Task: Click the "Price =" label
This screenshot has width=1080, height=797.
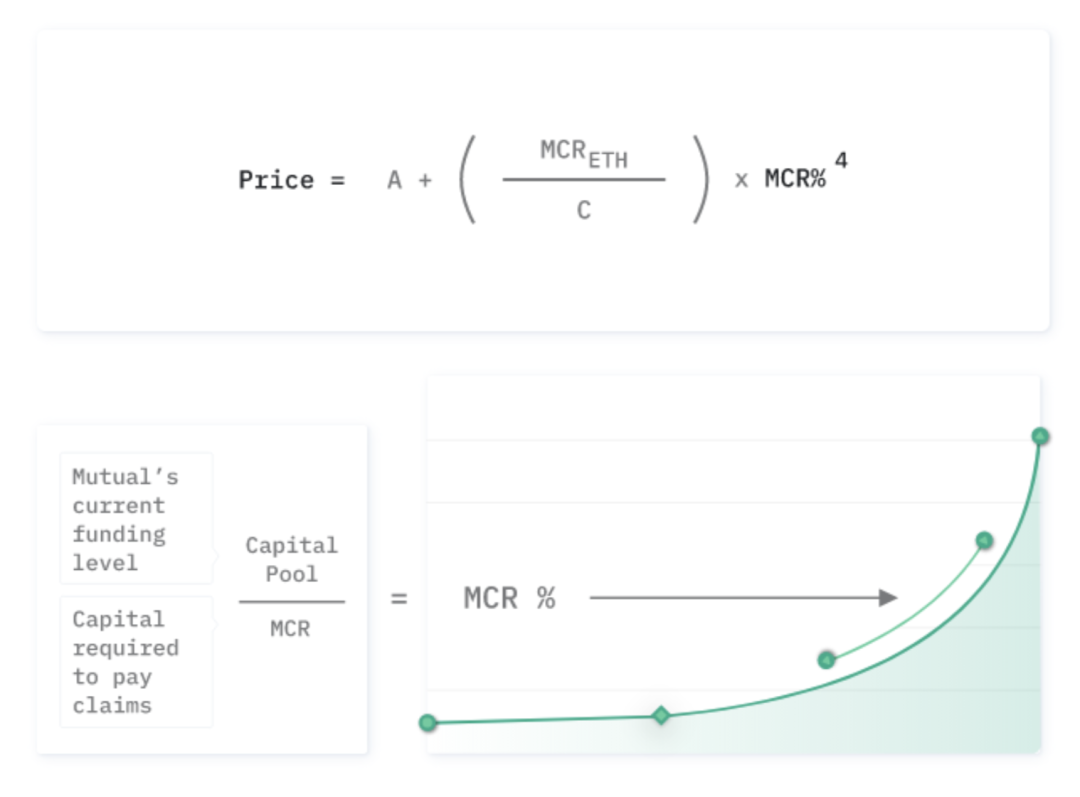Action: [291, 180]
